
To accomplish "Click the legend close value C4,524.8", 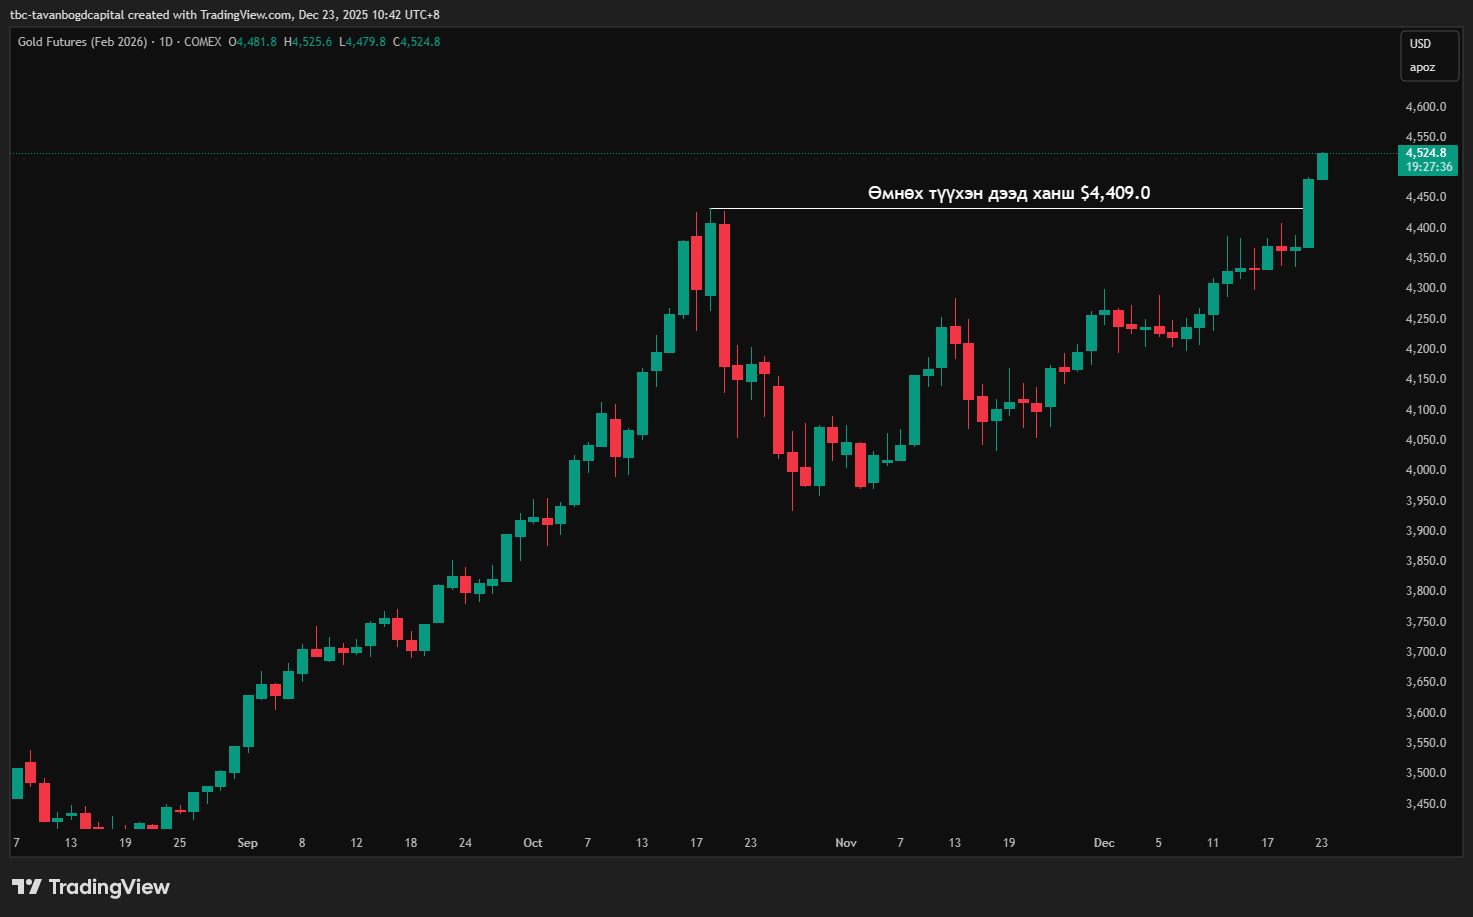I will (x=416, y=42).
